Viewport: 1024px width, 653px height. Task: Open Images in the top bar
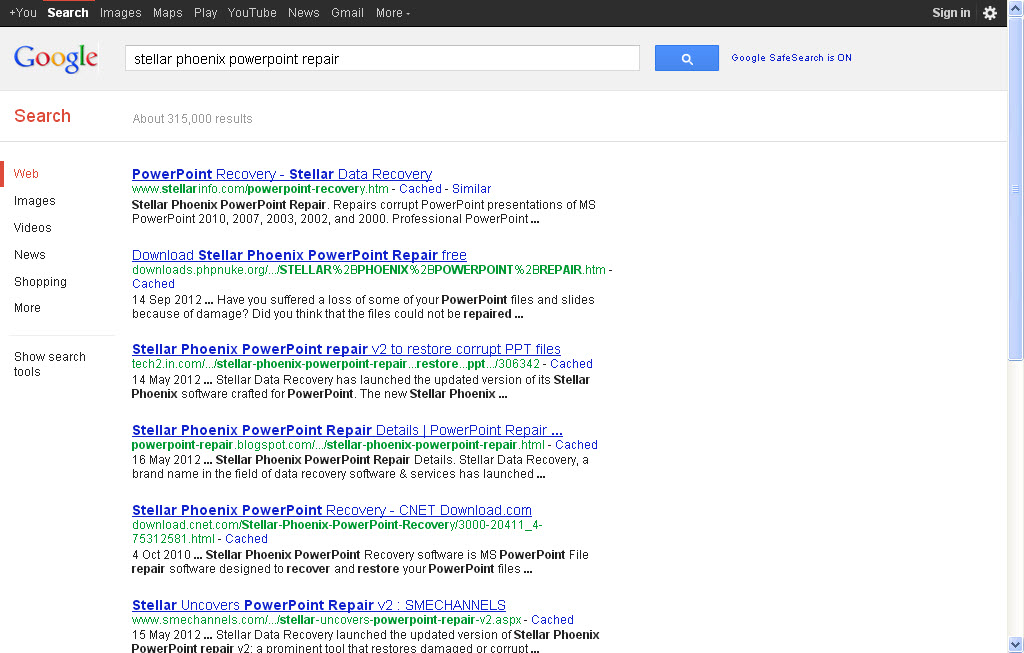120,13
